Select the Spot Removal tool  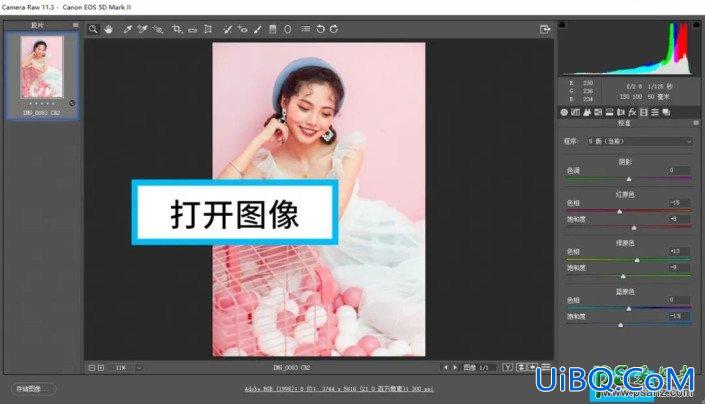(228, 29)
